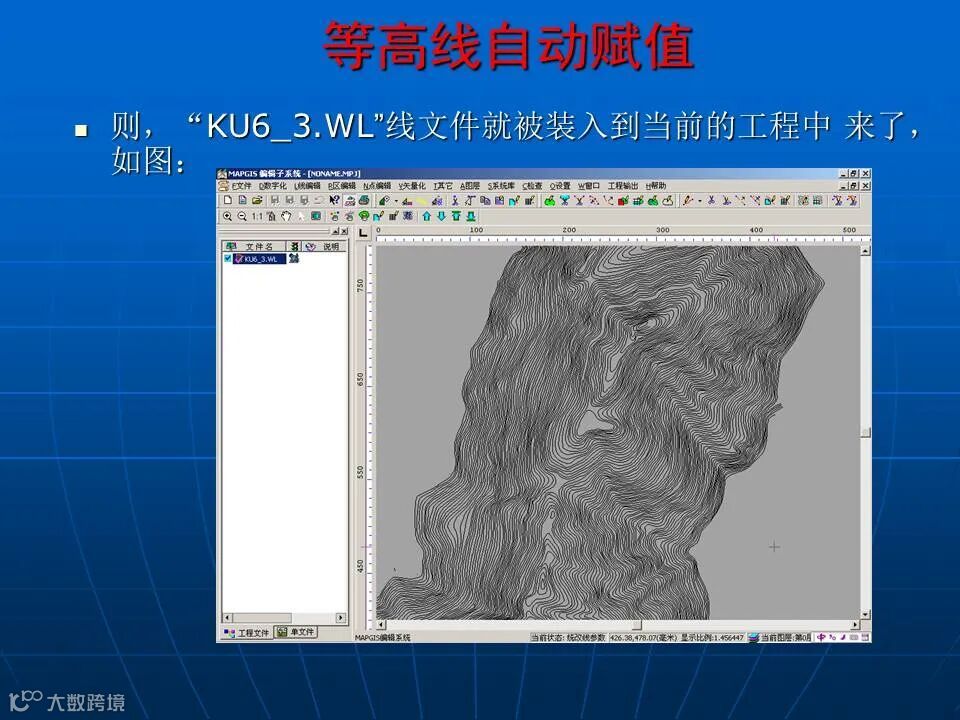Click the red cube edit icon
The width and height of the screenshot is (960, 720).
624,200
